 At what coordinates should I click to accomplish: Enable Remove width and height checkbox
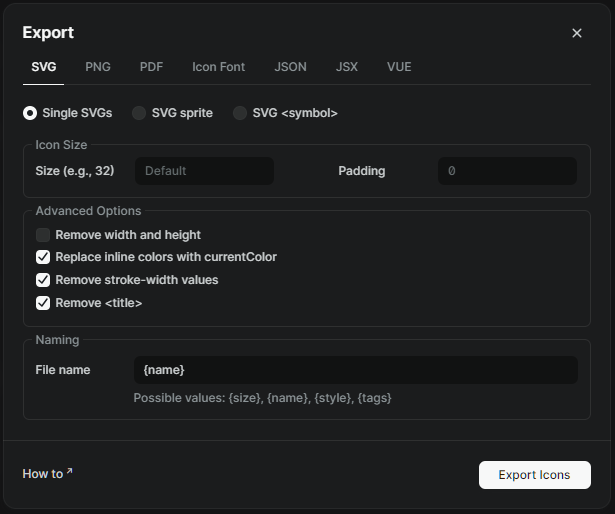pos(43,235)
